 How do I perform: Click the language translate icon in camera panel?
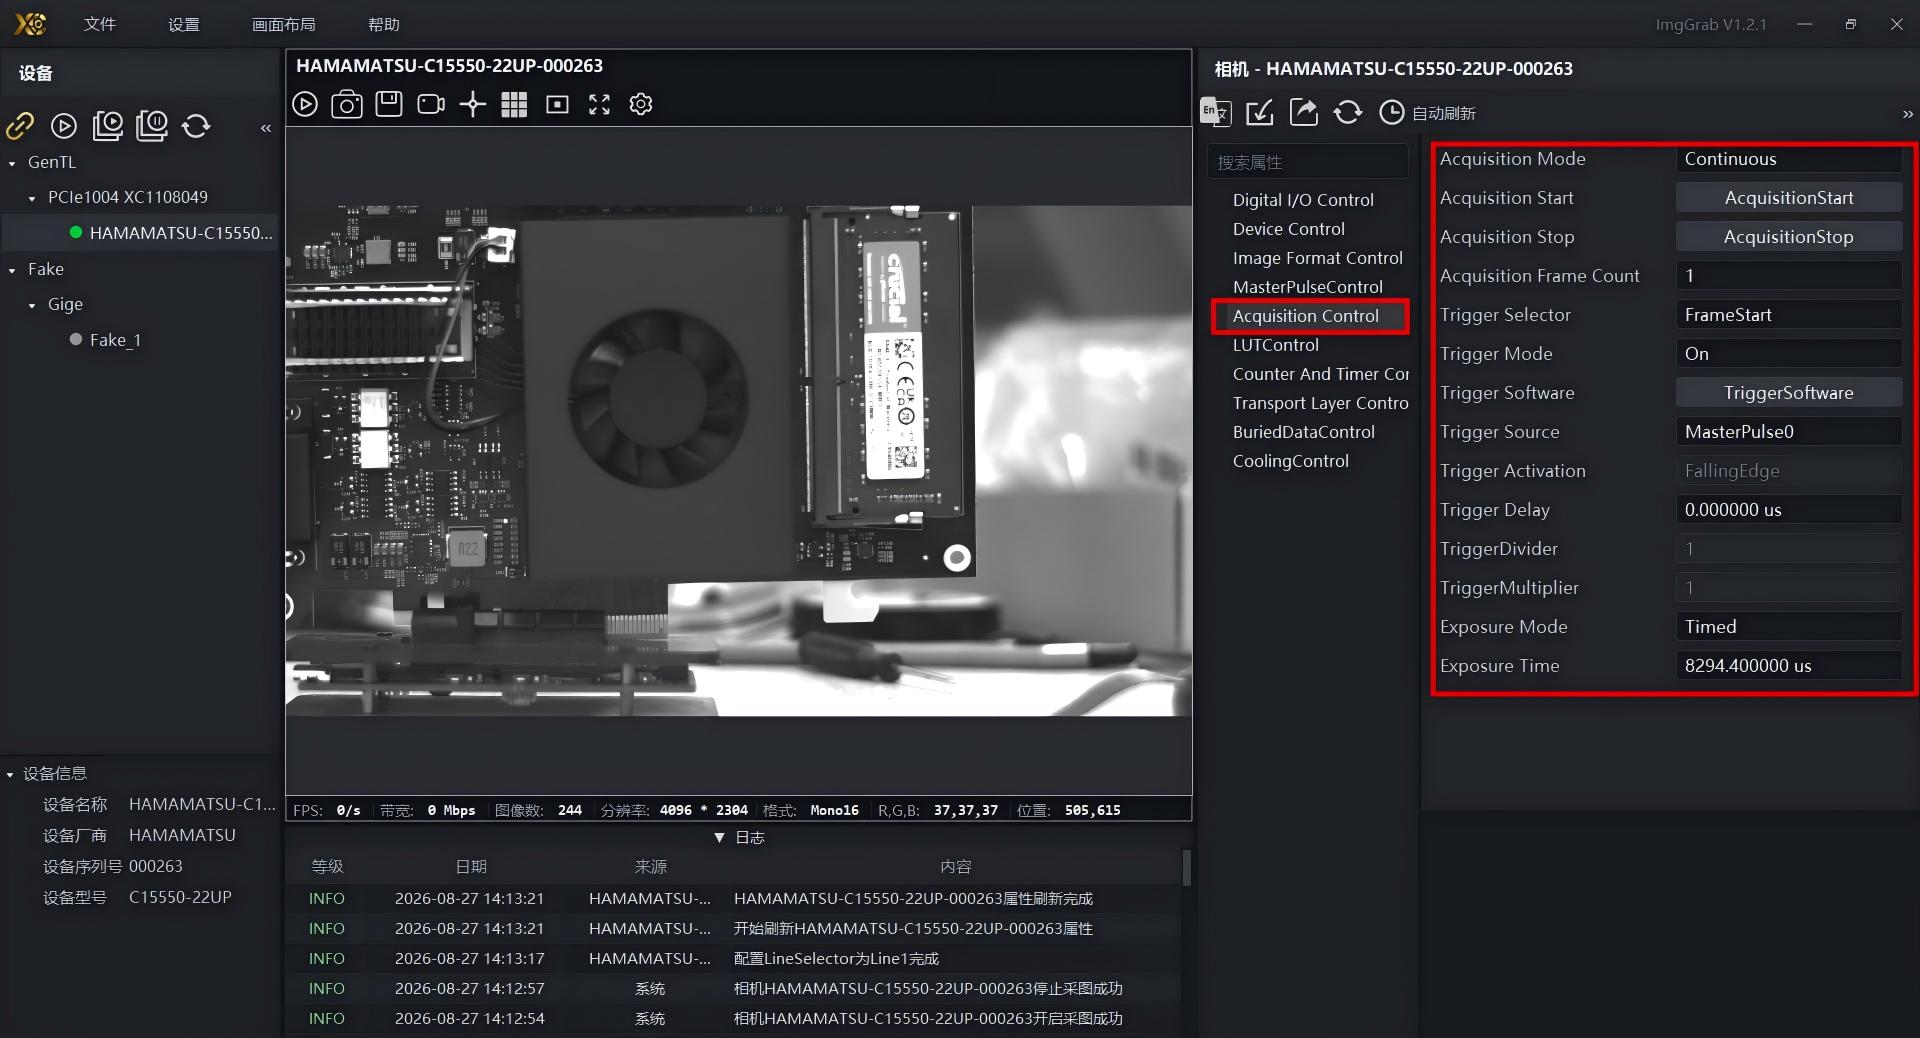click(x=1216, y=112)
